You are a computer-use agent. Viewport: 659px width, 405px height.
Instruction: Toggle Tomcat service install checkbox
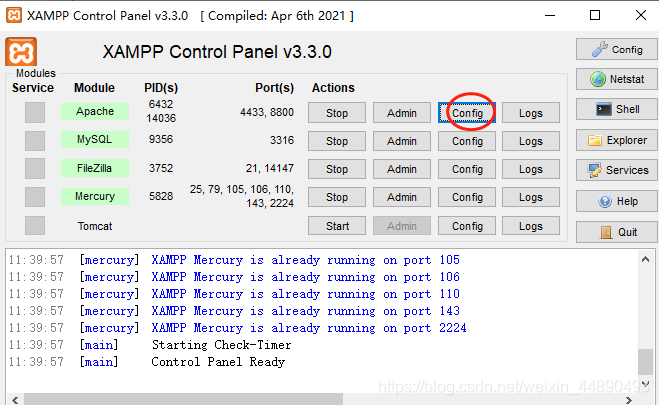click(35, 226)
